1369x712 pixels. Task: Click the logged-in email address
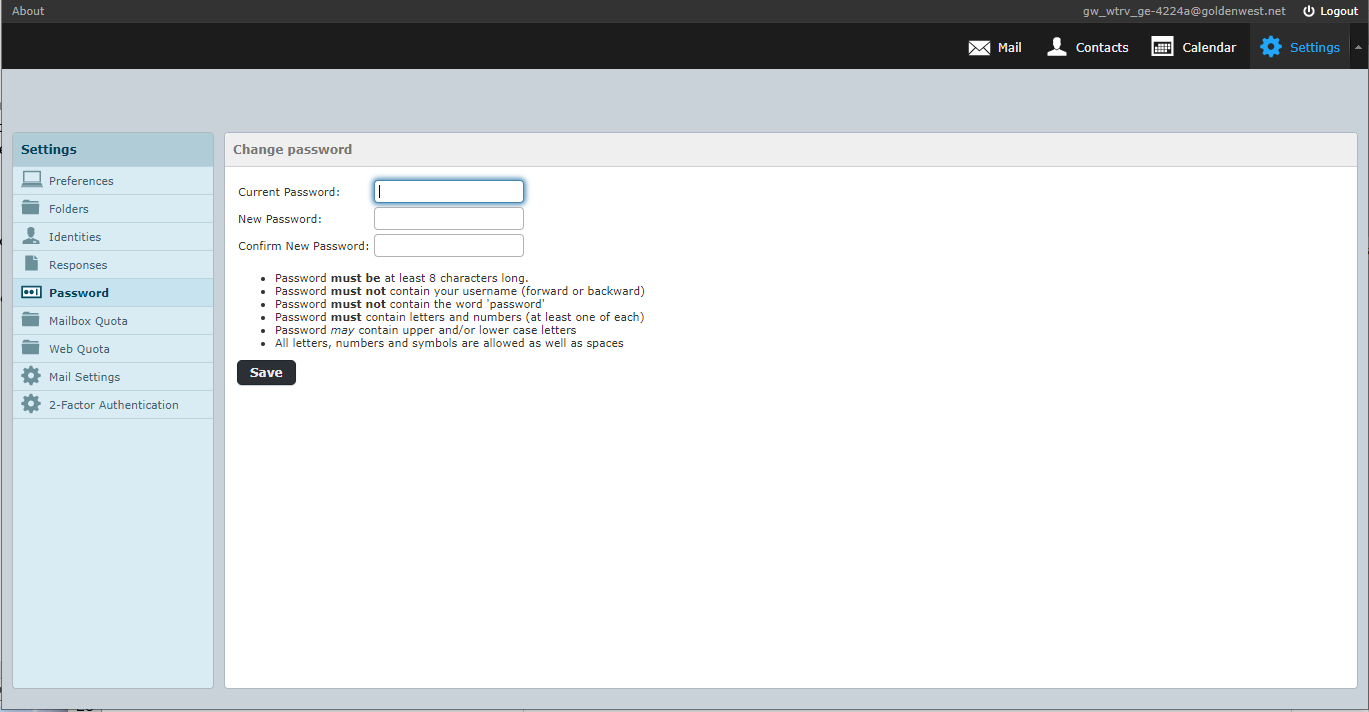point(1183,11)
